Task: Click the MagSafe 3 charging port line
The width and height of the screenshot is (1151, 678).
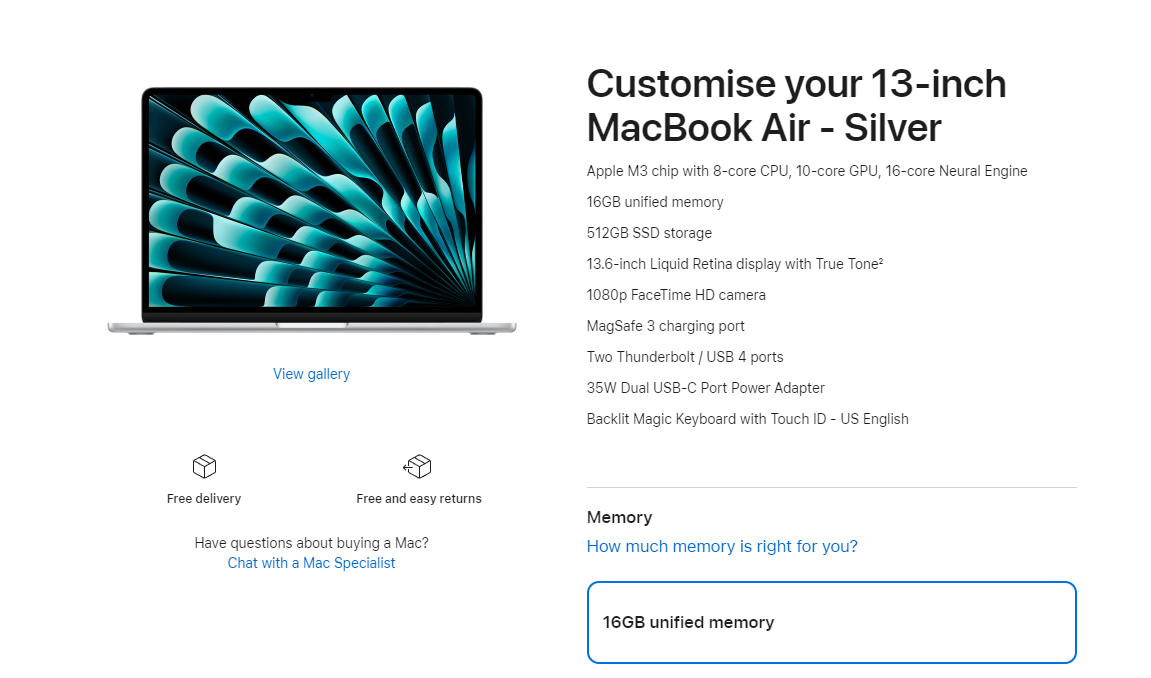Action: [x=665, y=326]
